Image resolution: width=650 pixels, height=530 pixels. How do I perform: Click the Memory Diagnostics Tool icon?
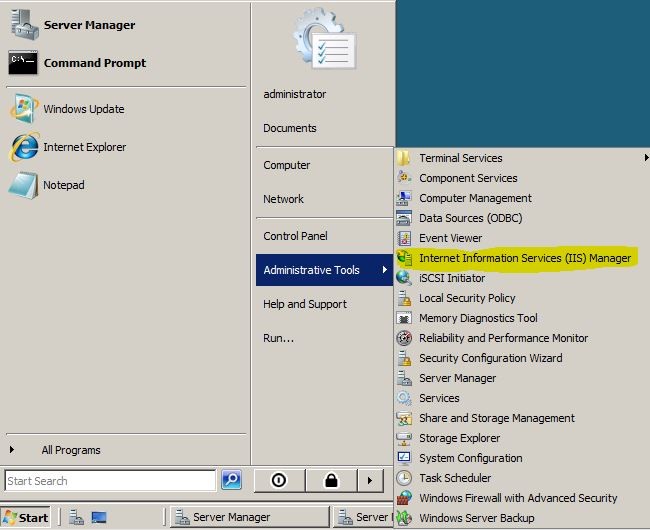(404, 318)
